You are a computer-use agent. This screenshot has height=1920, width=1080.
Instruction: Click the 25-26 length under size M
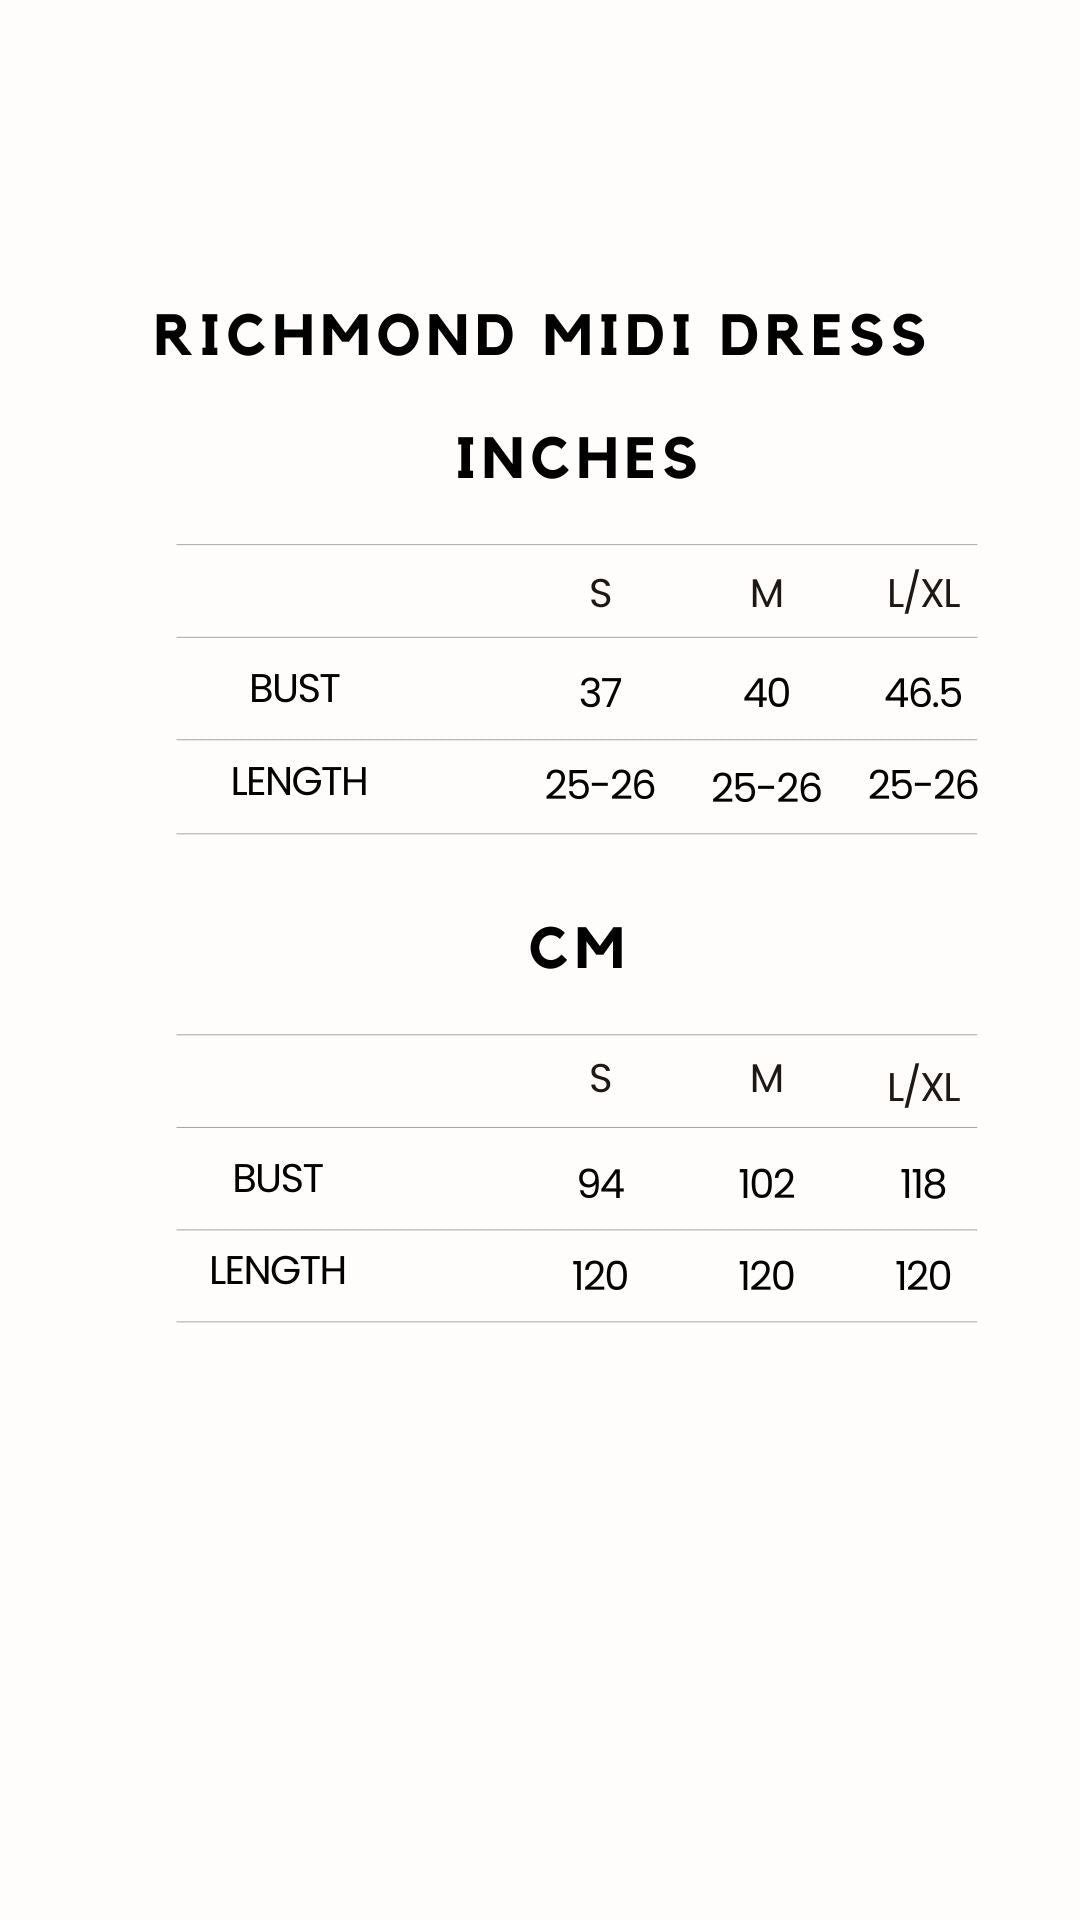coord(766,788)
